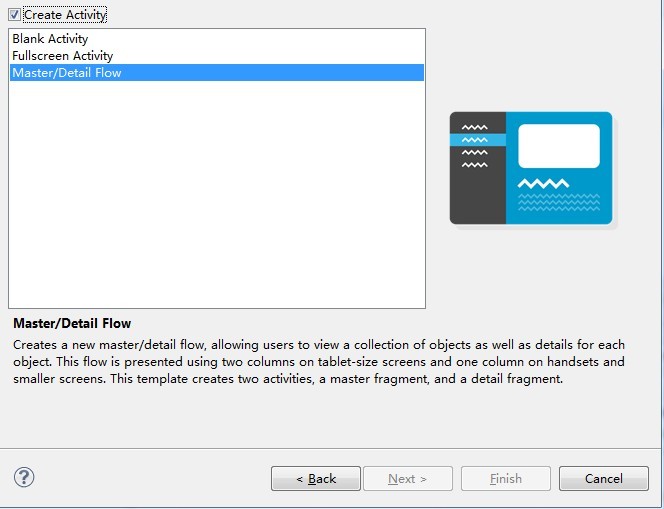Click the help question mark icon
Viewport: 664px width, 509px height.
(24, 478)
